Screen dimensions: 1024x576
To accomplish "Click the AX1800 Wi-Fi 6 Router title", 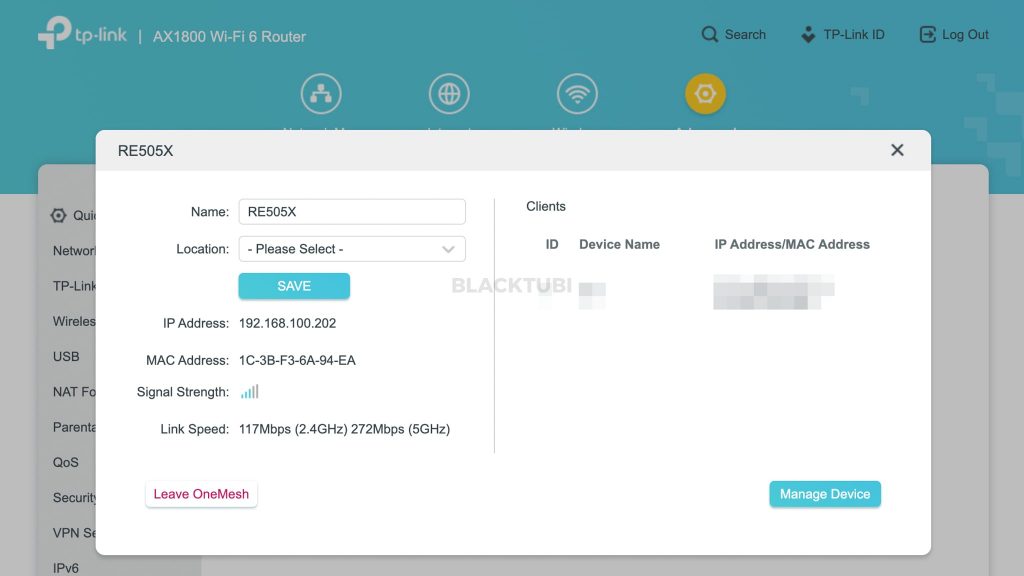I will pyautogui.click(x=229, y=37).
